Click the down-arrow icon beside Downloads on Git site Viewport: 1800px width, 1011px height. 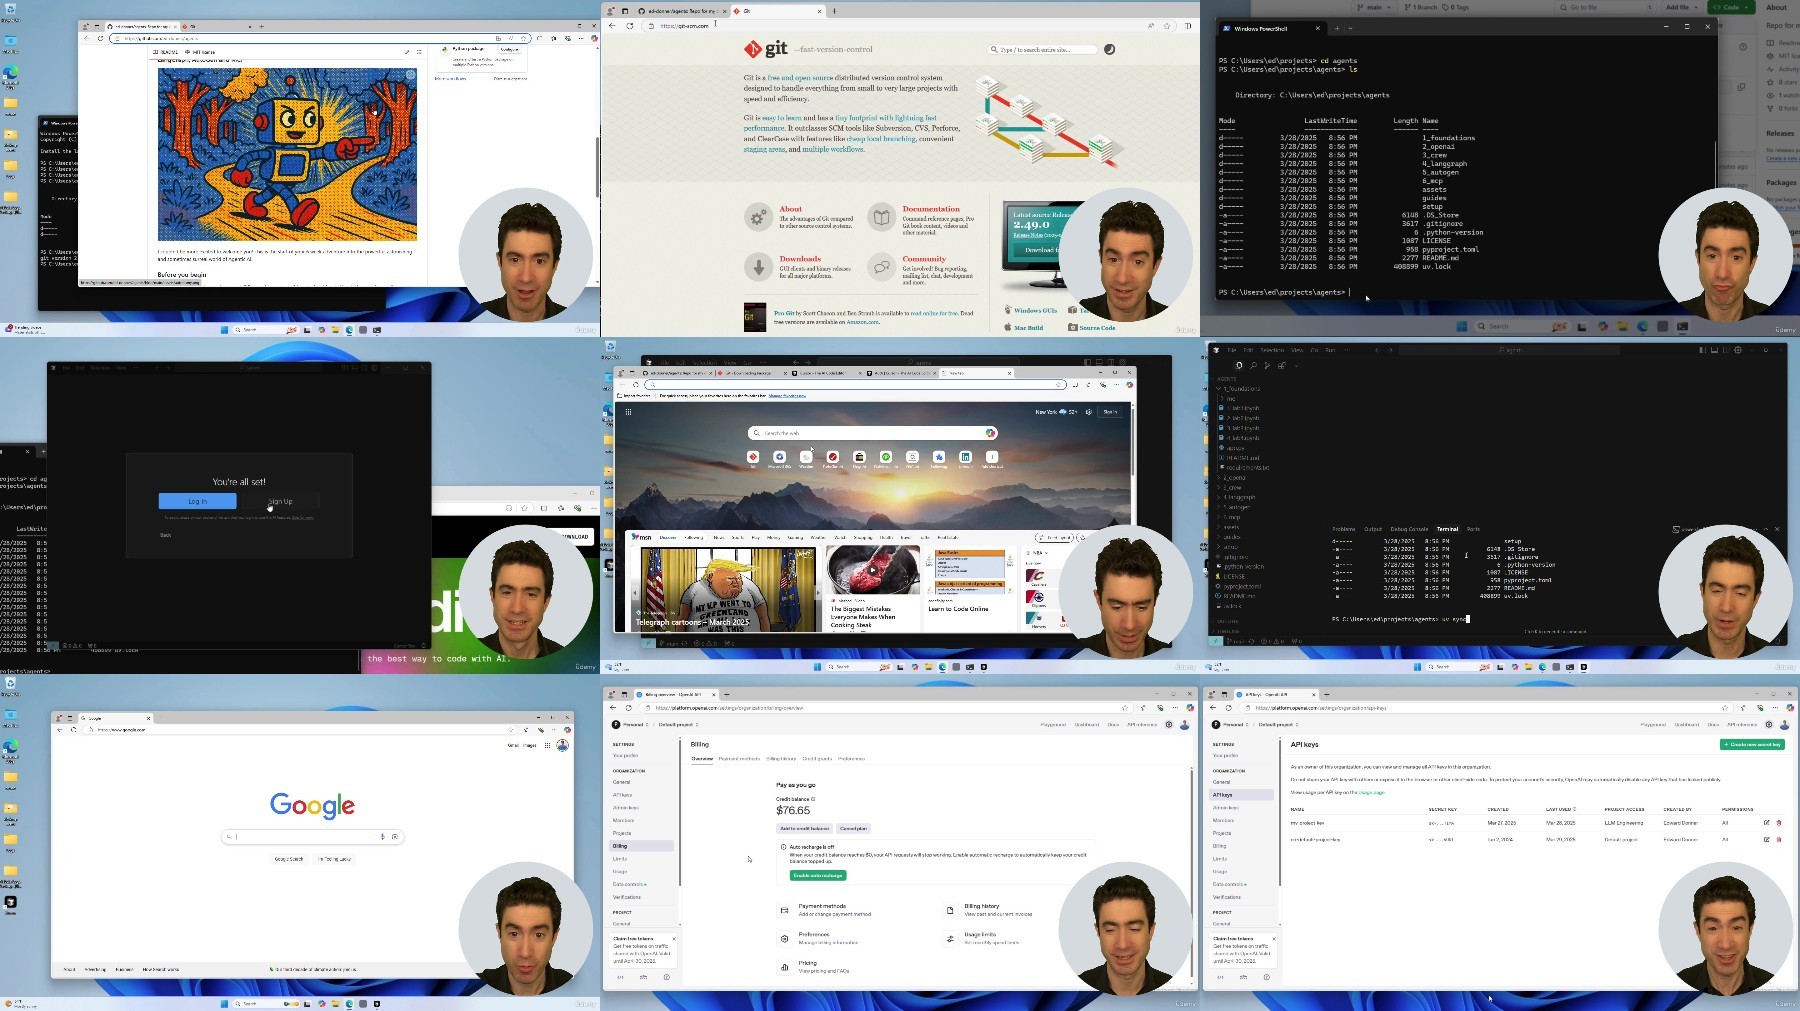click(758, 266)
